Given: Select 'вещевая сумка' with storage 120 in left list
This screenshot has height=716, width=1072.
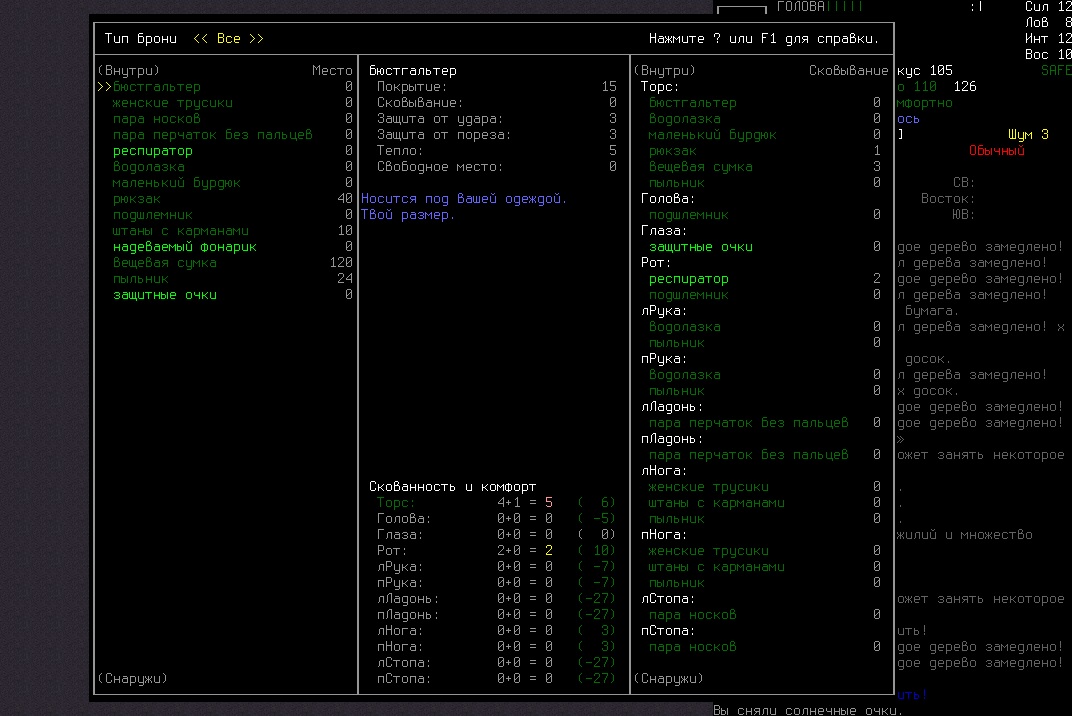Looking at the screenshot, I should pyautogui.click(x=164, y=263).
